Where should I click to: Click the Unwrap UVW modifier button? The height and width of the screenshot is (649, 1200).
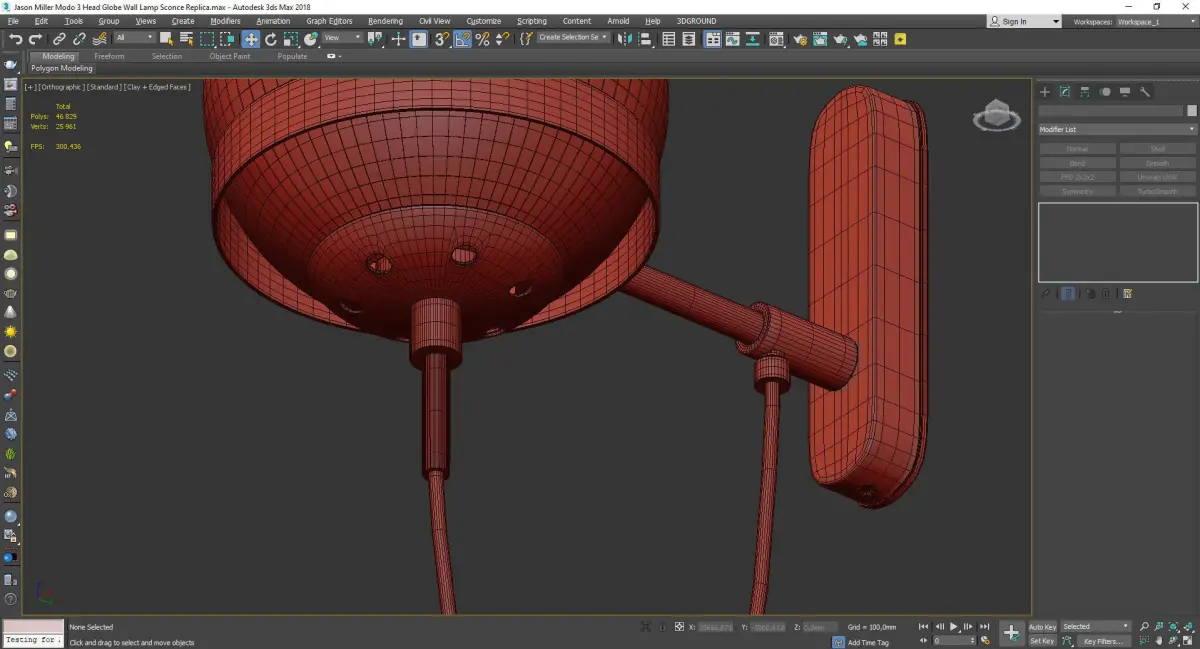click(x=1157, y=177)
